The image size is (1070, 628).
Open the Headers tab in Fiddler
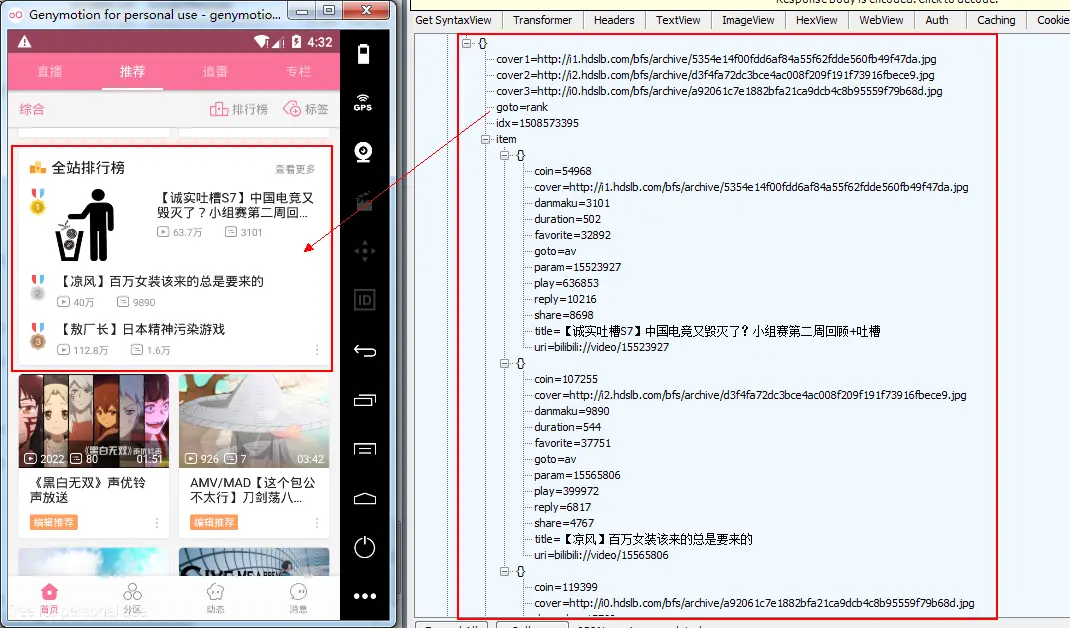pos(613,20)
